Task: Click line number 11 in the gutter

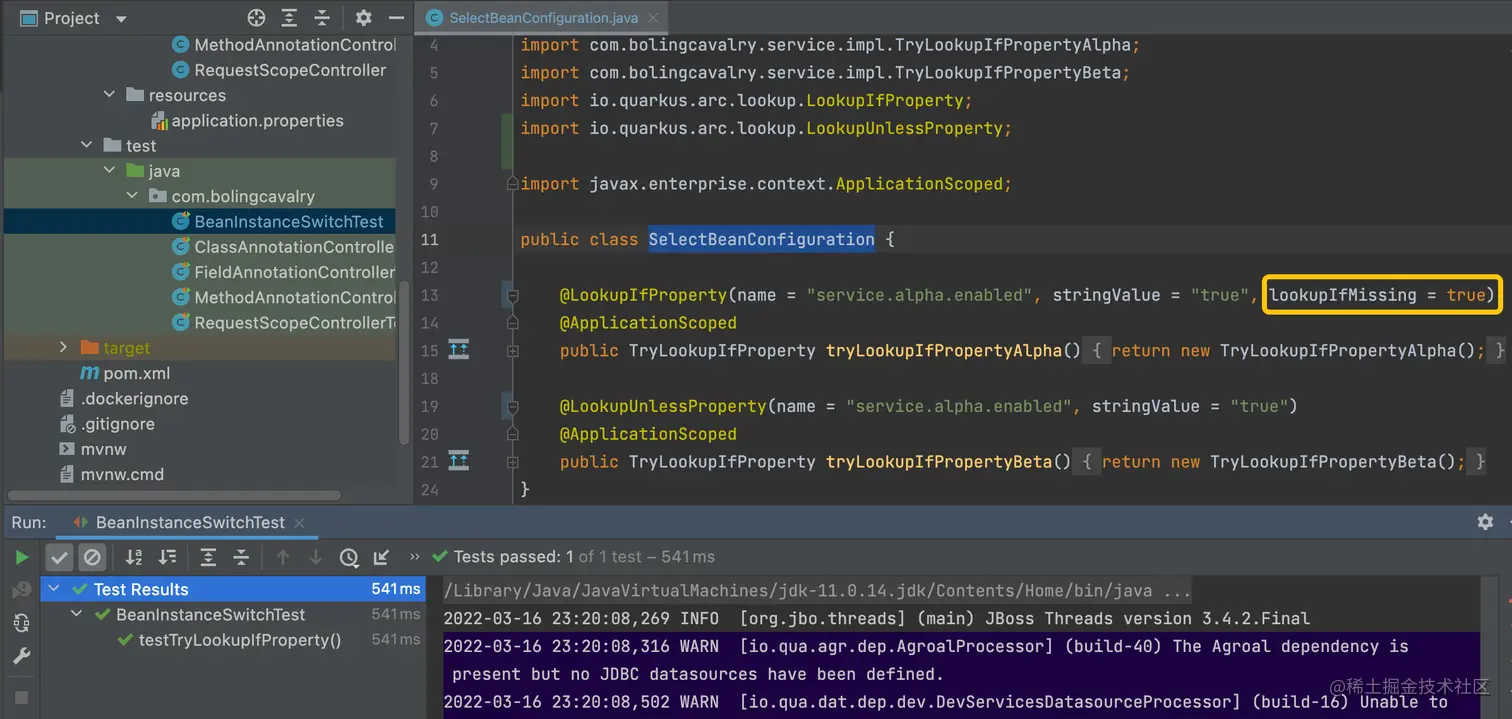Action: [429, 240]
